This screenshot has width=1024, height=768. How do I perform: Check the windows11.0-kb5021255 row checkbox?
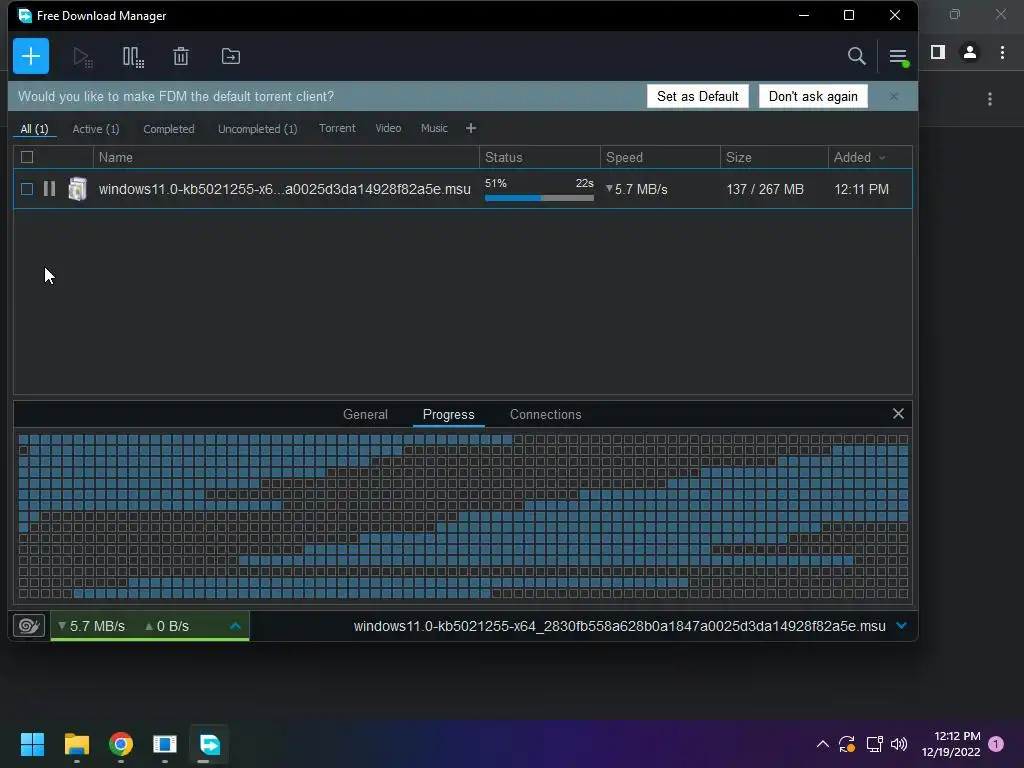click(27, 189)
